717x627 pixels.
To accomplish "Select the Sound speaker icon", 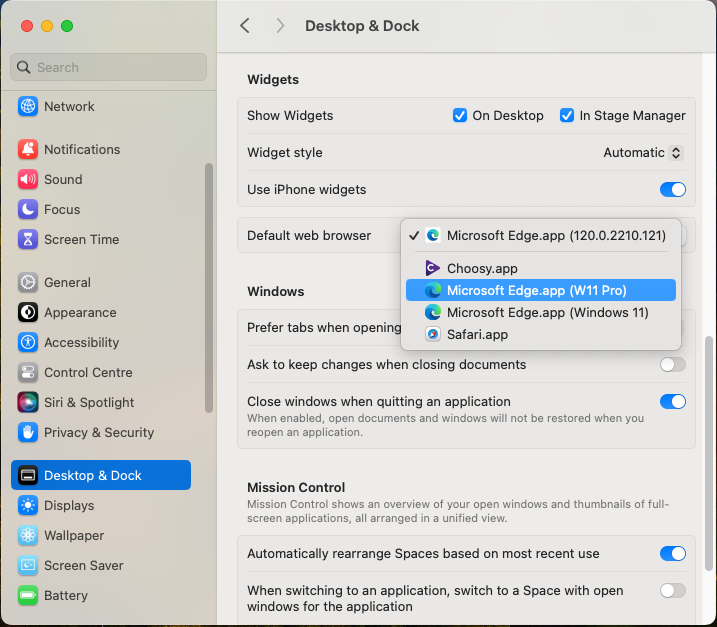I will [28, 180].
